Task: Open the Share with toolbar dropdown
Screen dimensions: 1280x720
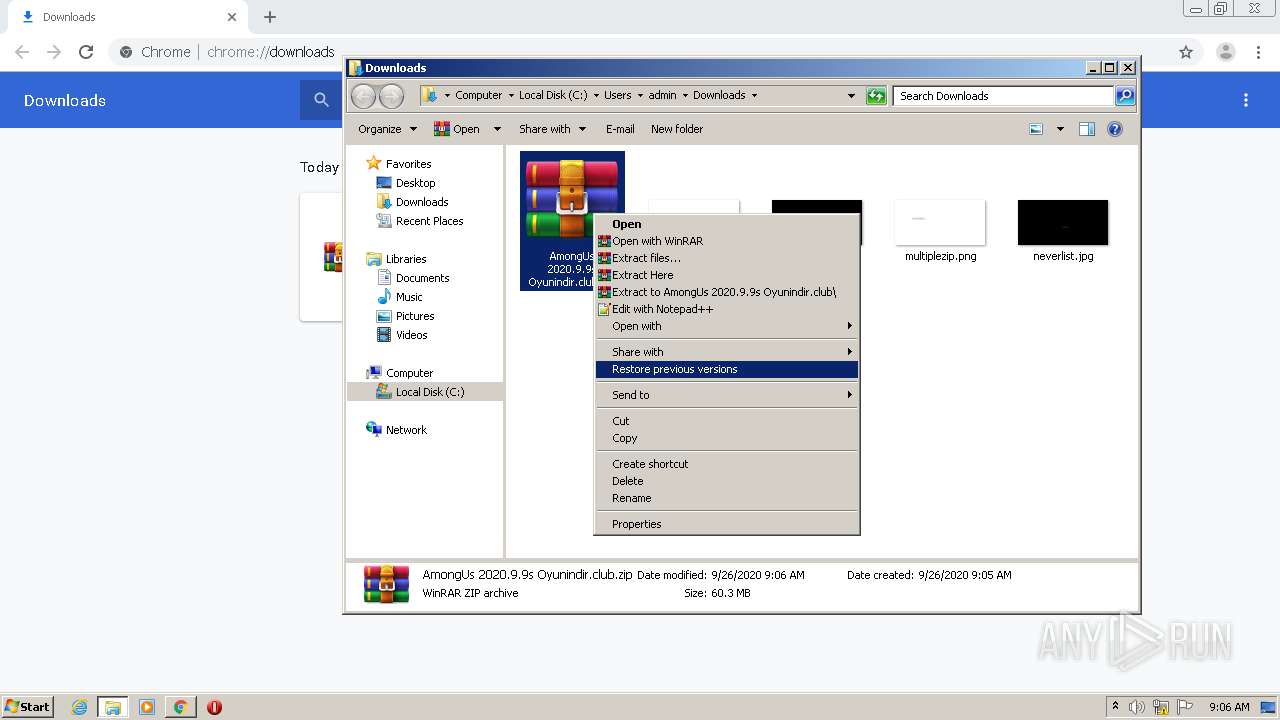Action: (552, 129)
